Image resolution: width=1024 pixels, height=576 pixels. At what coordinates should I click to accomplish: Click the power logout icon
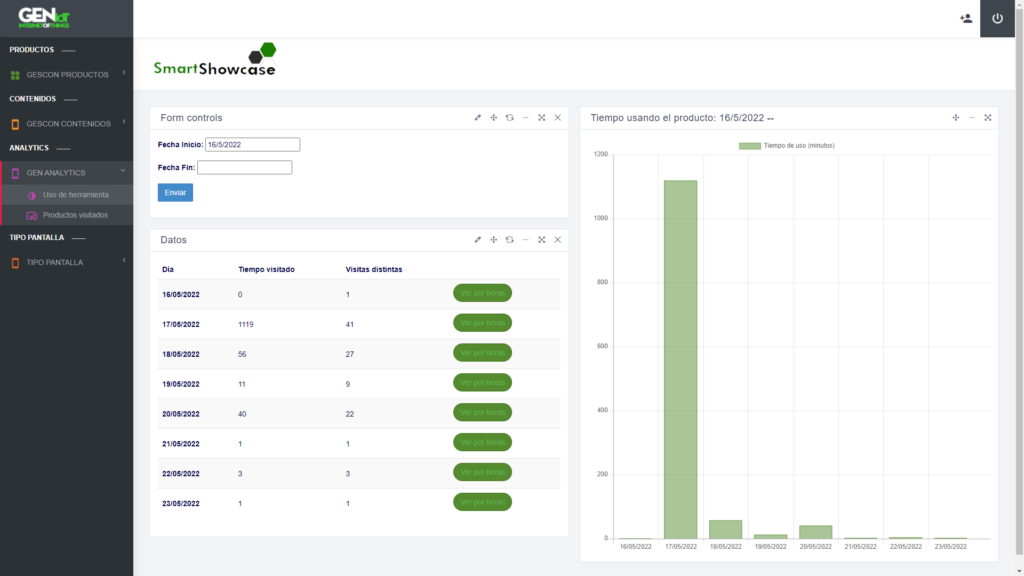coord(997,18)
